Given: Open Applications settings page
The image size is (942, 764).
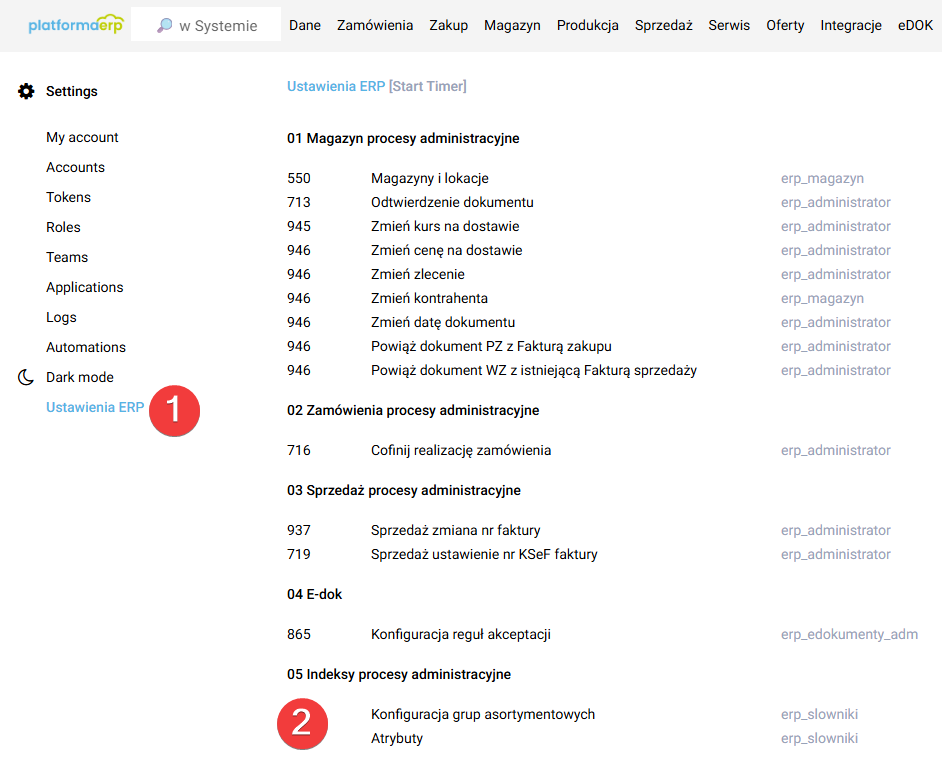Looking at the screenshot, I should pos(85,287).
